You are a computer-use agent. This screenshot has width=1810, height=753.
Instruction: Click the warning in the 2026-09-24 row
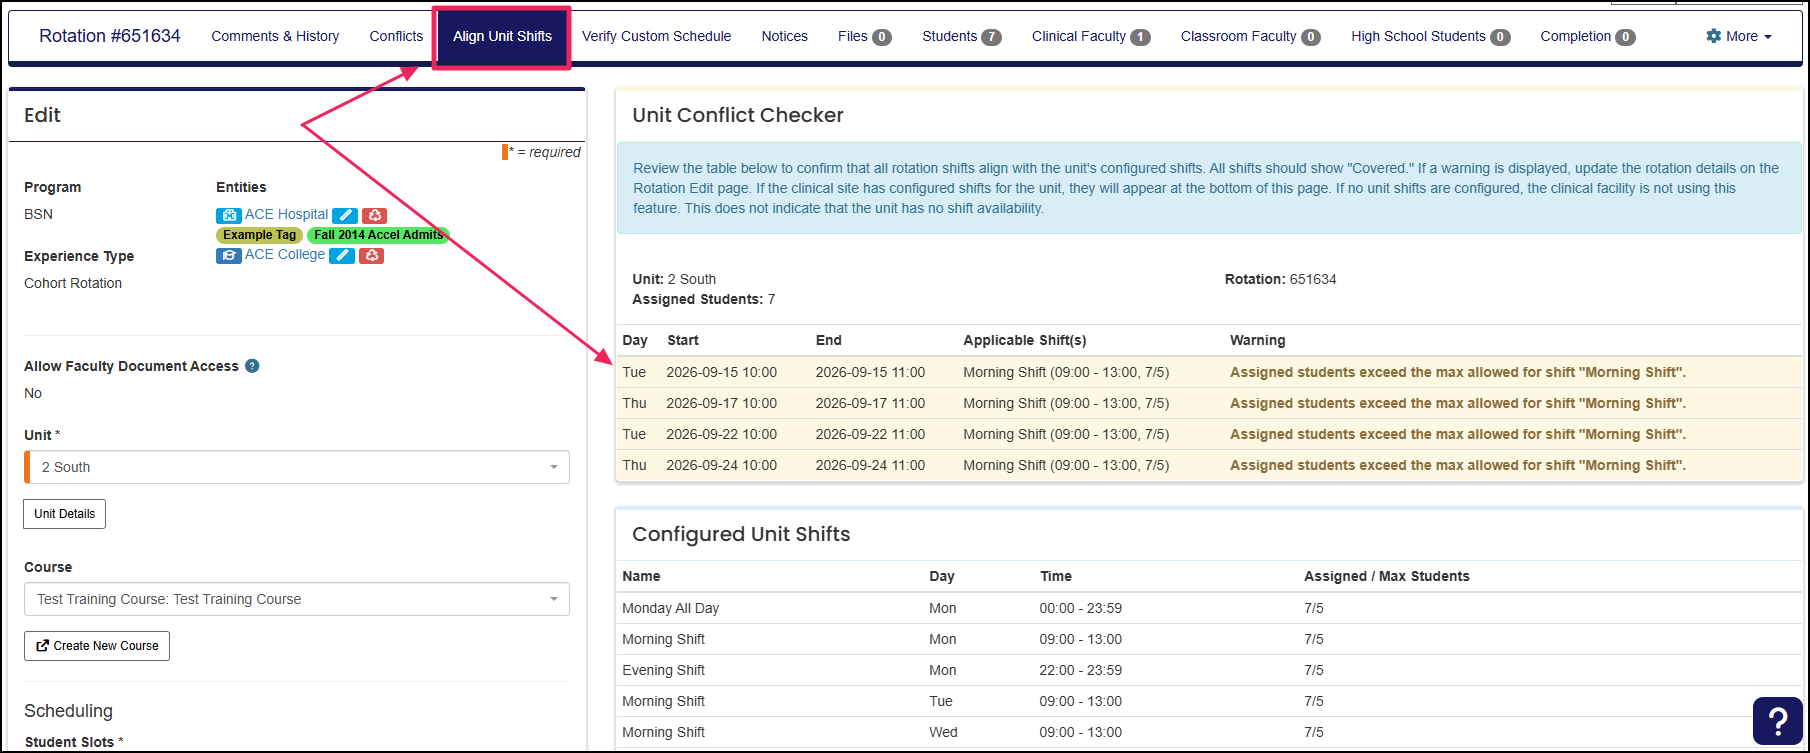1457,465
